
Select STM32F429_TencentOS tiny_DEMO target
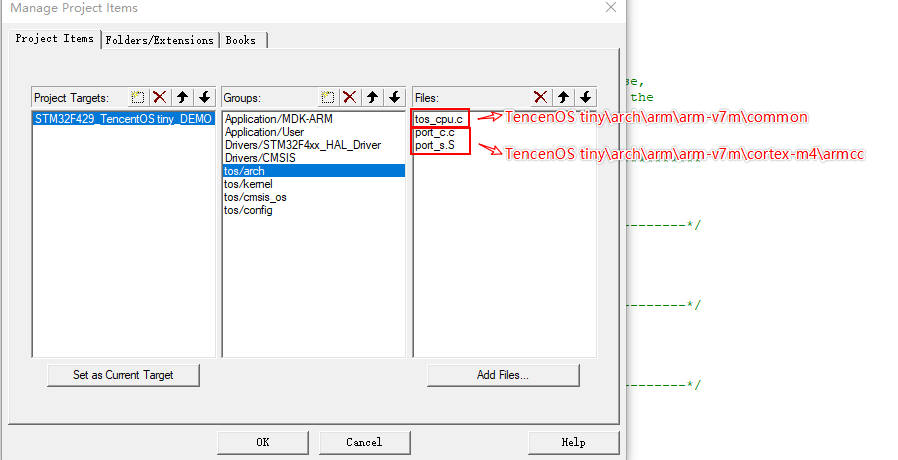coord(124,119)
